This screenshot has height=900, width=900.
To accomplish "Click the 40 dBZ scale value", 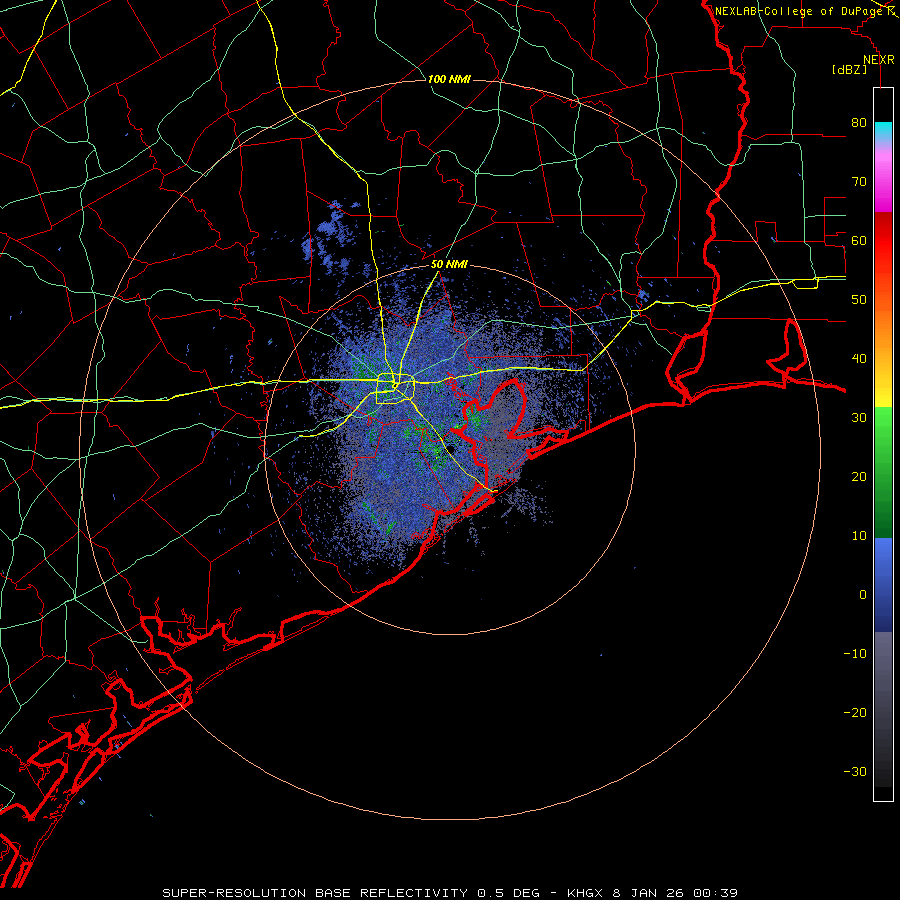I will tap(859, 359).
